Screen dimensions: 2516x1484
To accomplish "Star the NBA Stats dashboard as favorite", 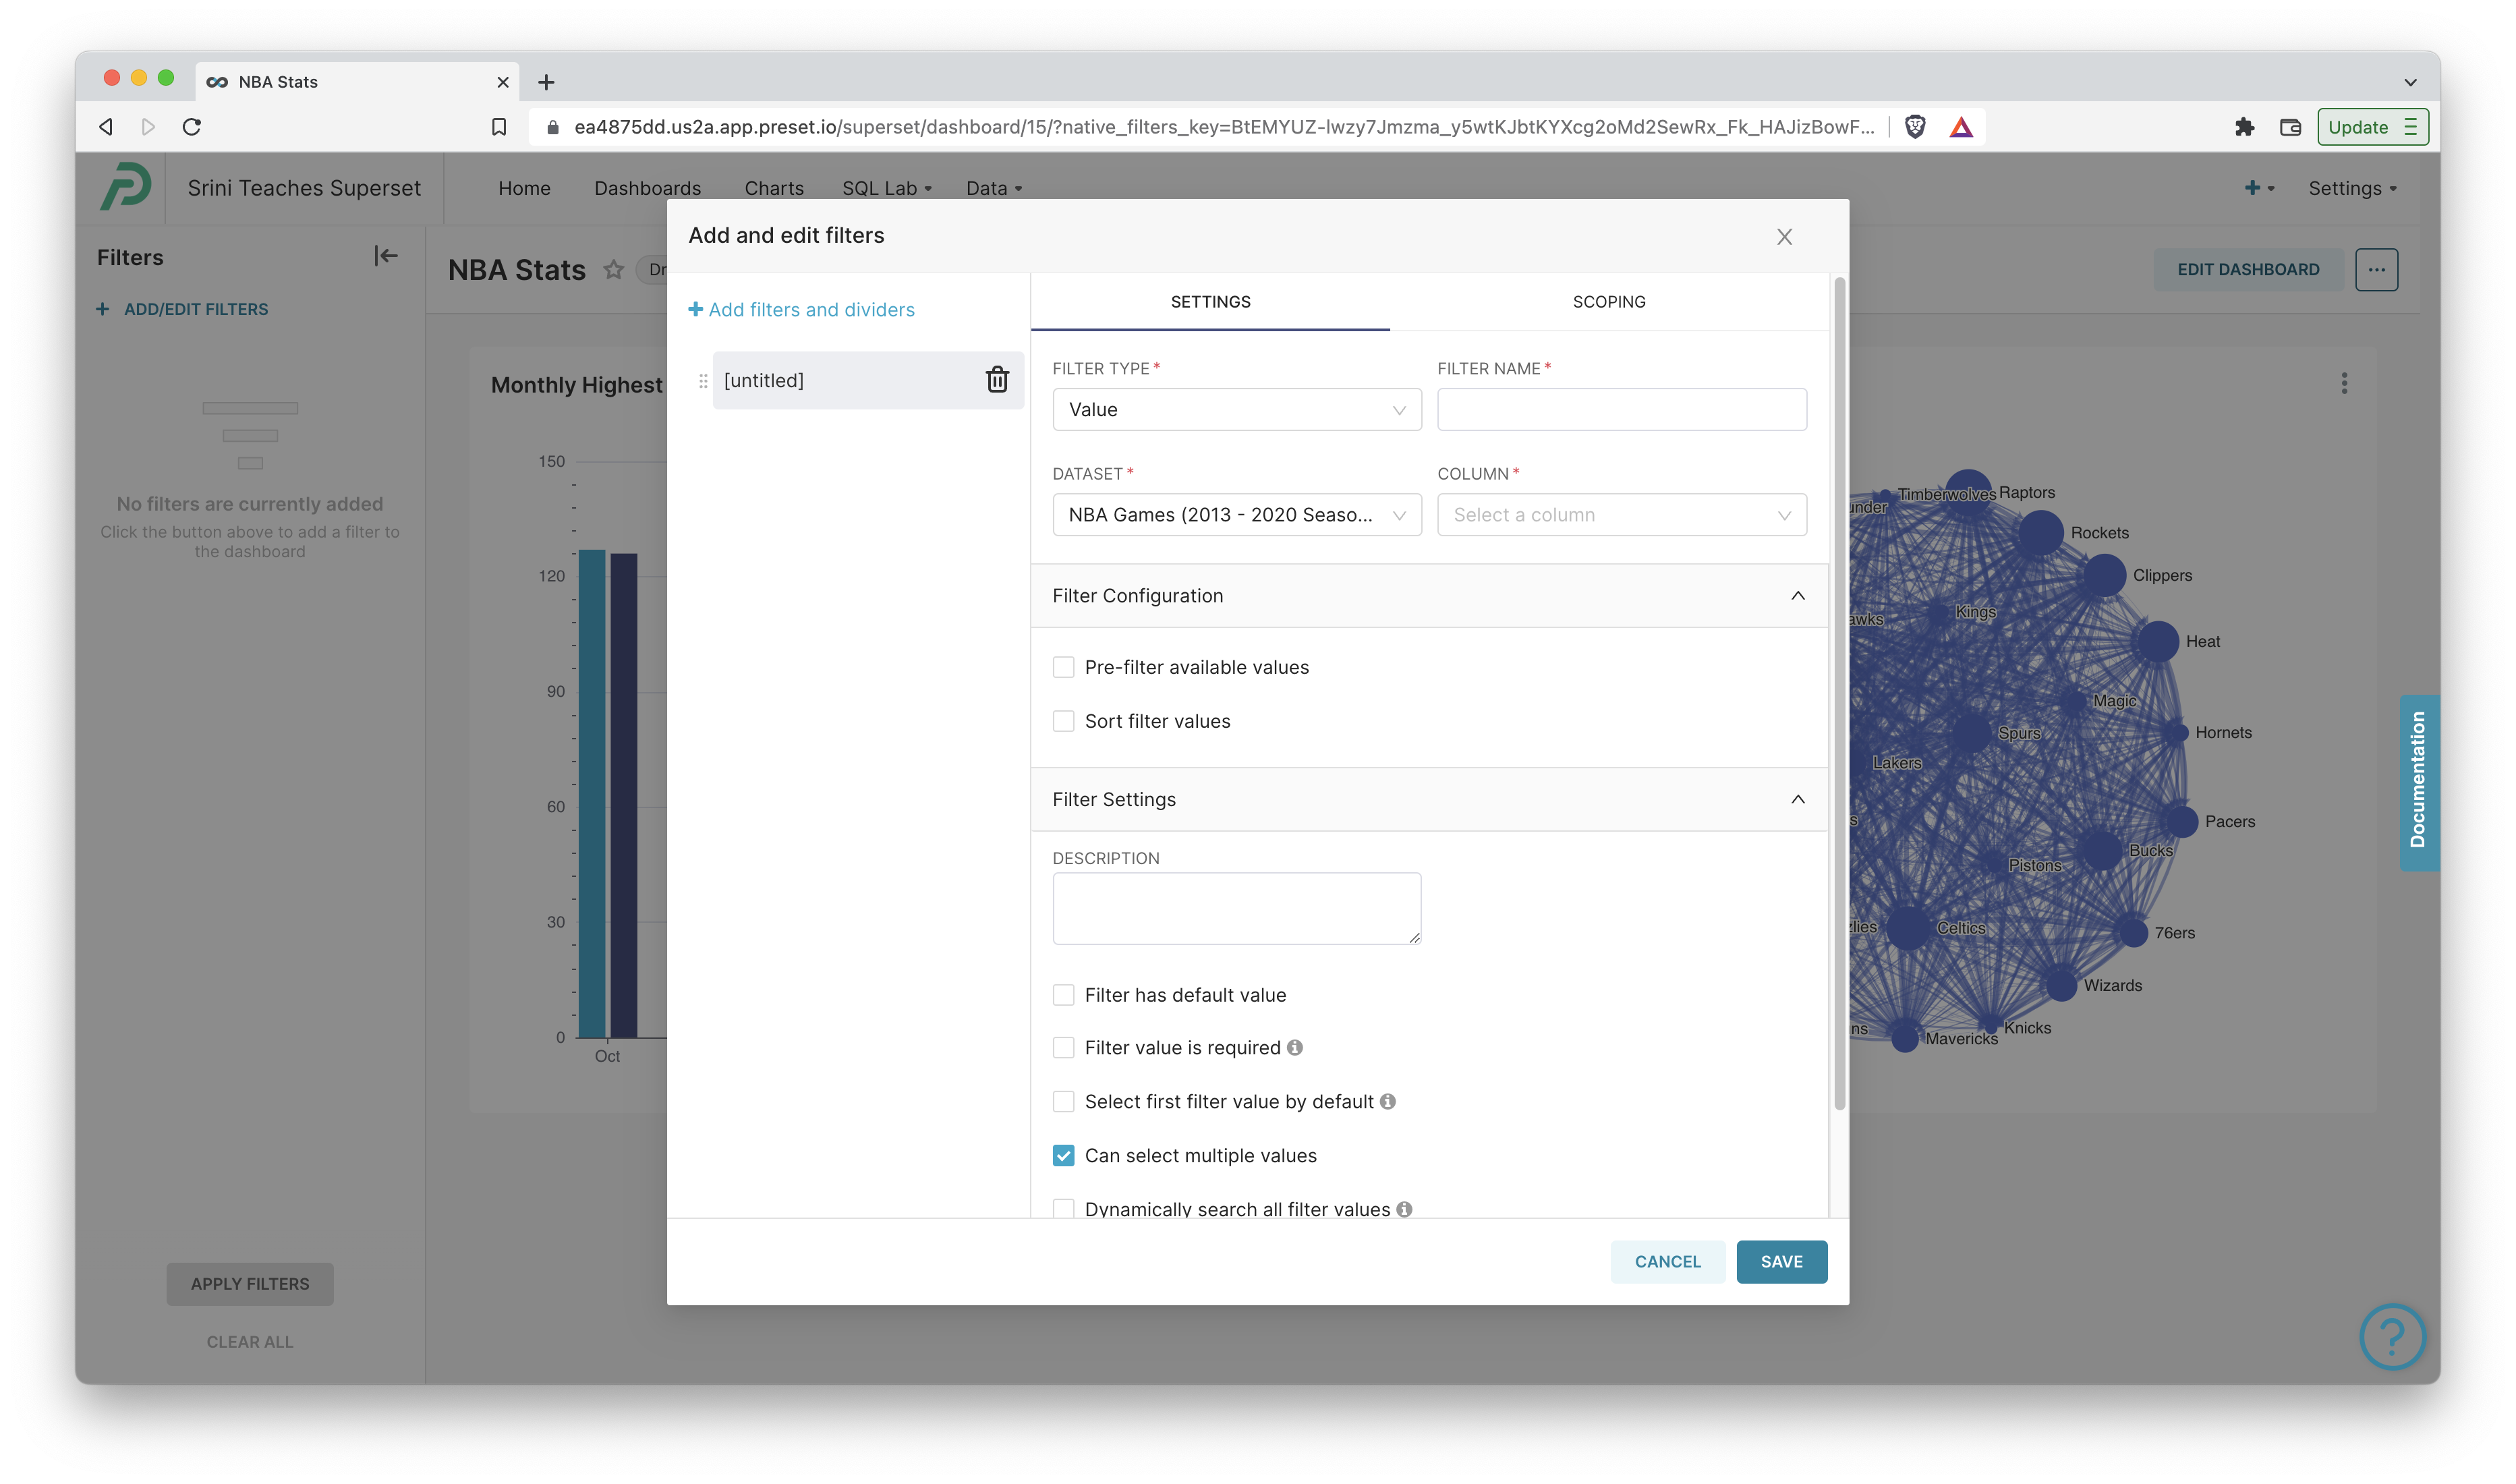I will click(613, 269).
